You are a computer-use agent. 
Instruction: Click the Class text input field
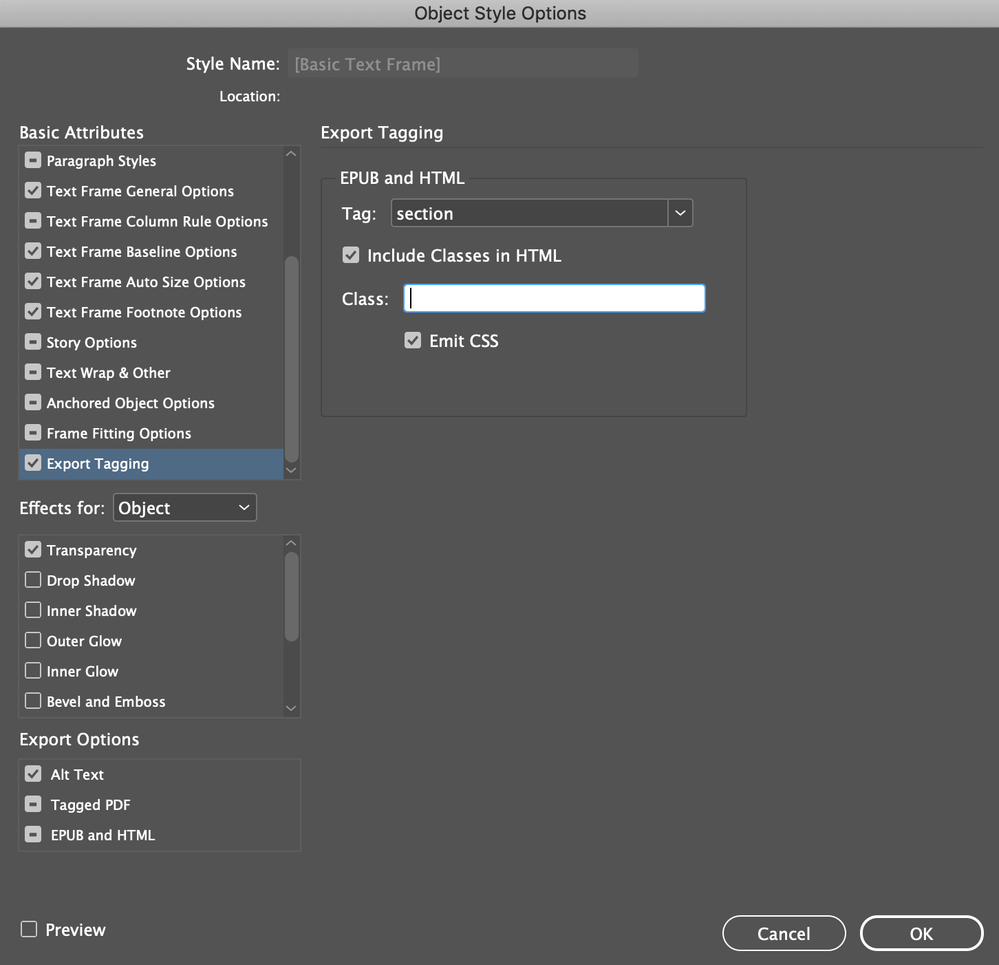(554, 298)
